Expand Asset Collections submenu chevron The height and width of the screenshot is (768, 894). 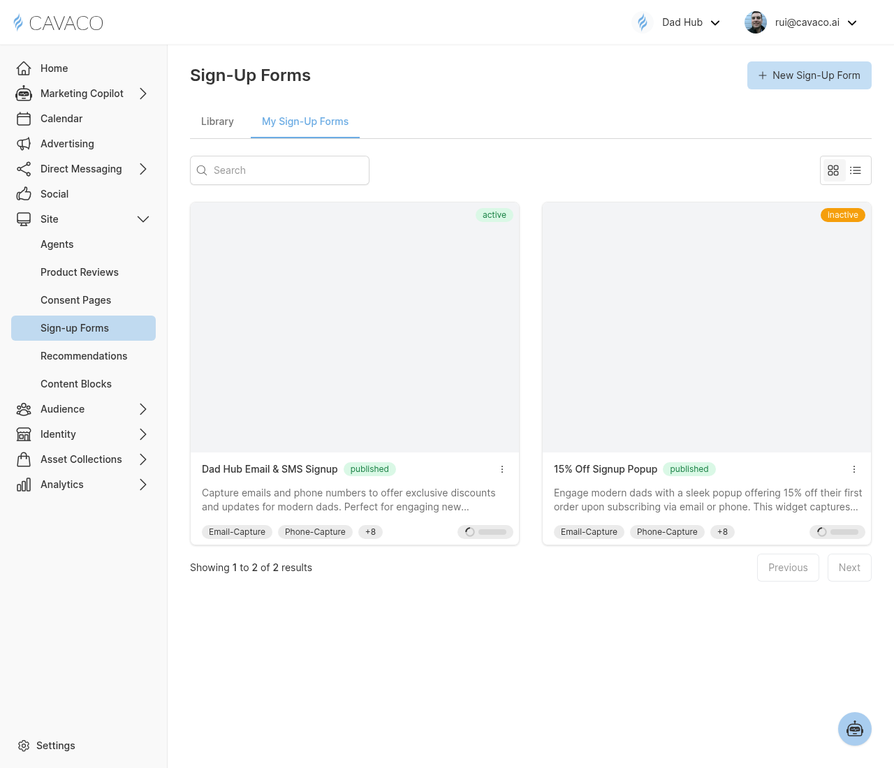[143, 459]
